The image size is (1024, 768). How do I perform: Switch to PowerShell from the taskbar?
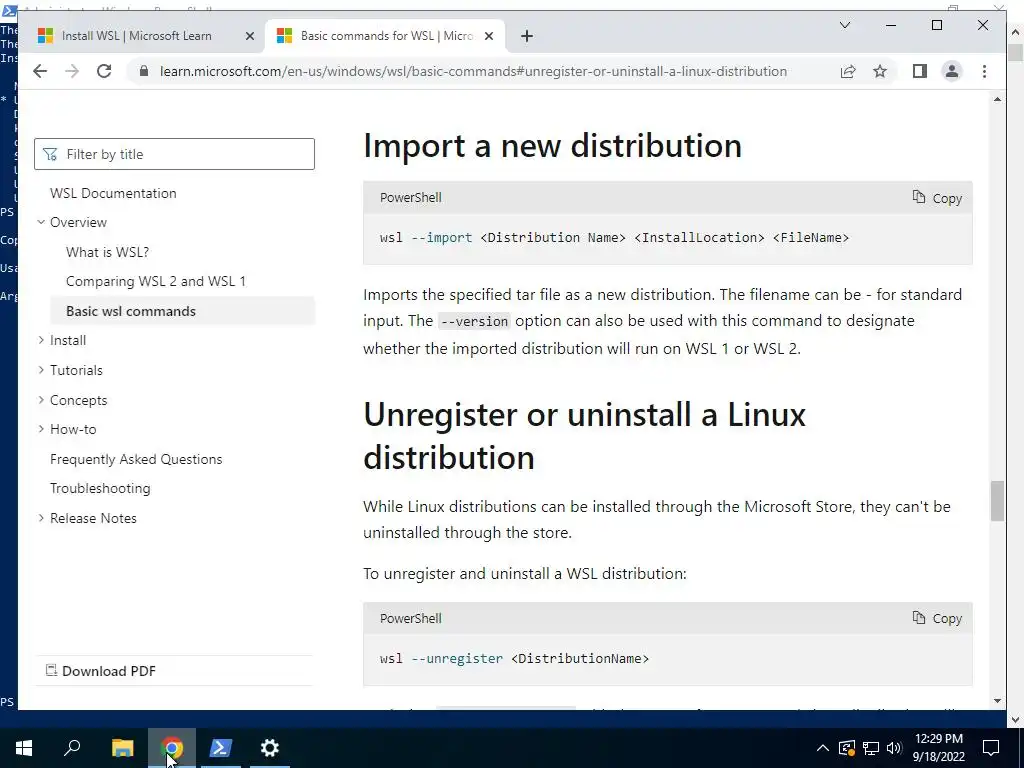[x=221, y=748]
